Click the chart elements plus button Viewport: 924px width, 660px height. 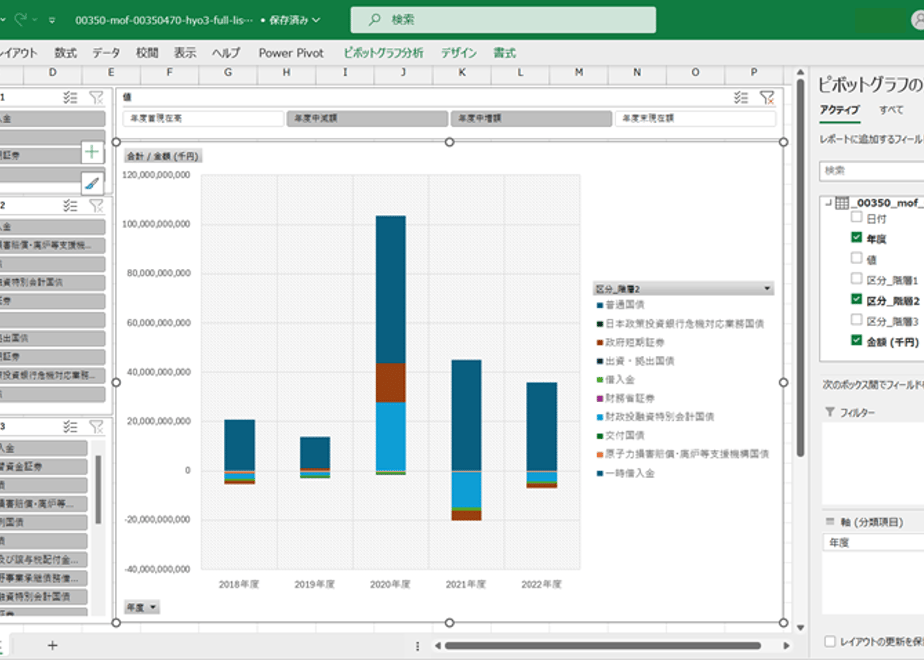coord(92,153)
